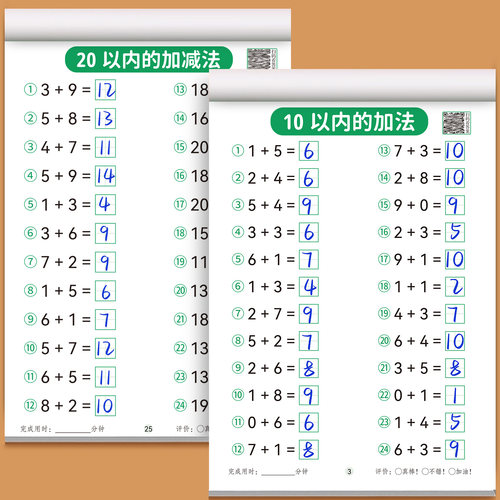
Task: Click the QR code on the 10以内的加法 sheet
Action: 456,123
